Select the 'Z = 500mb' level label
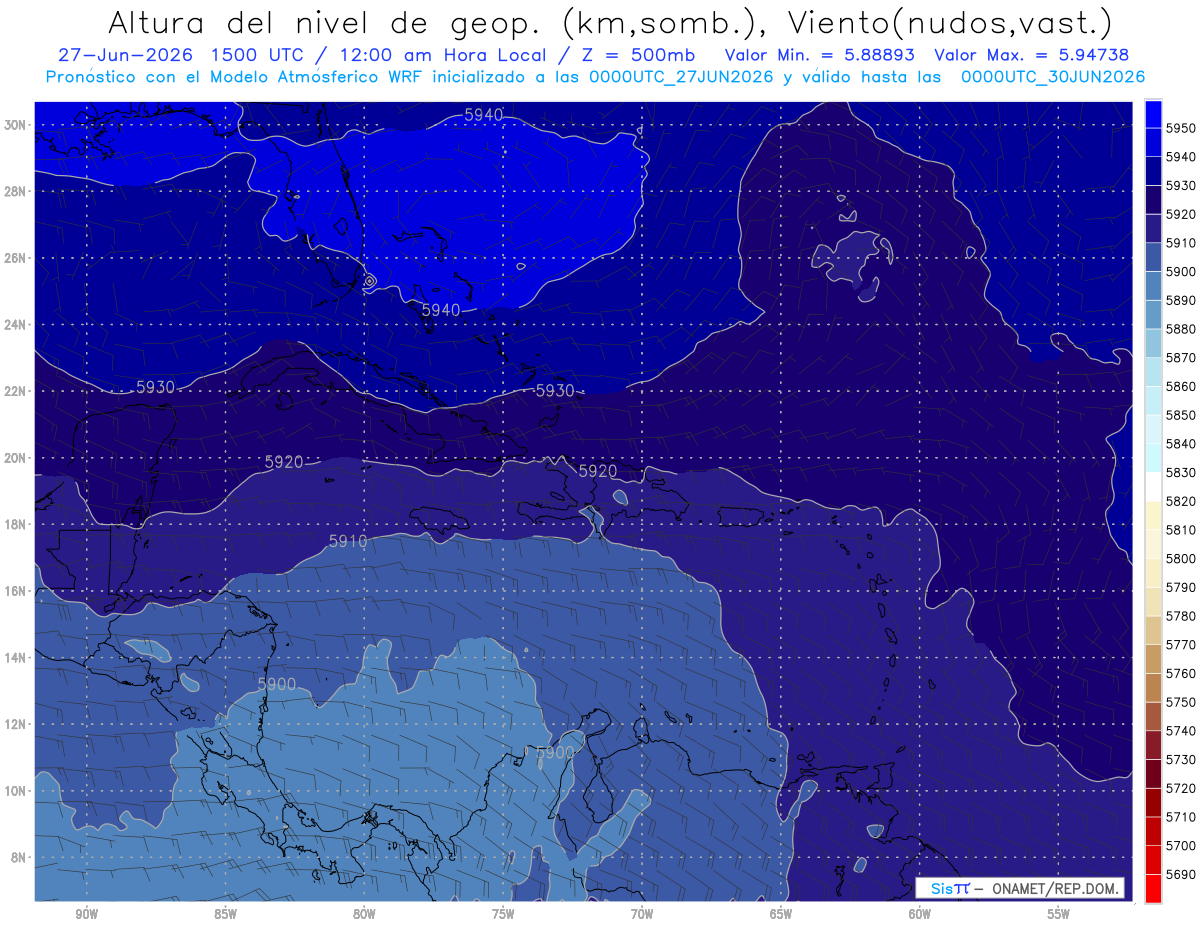The width and height of the screenshot is (1200, 927). coord(630,55)
